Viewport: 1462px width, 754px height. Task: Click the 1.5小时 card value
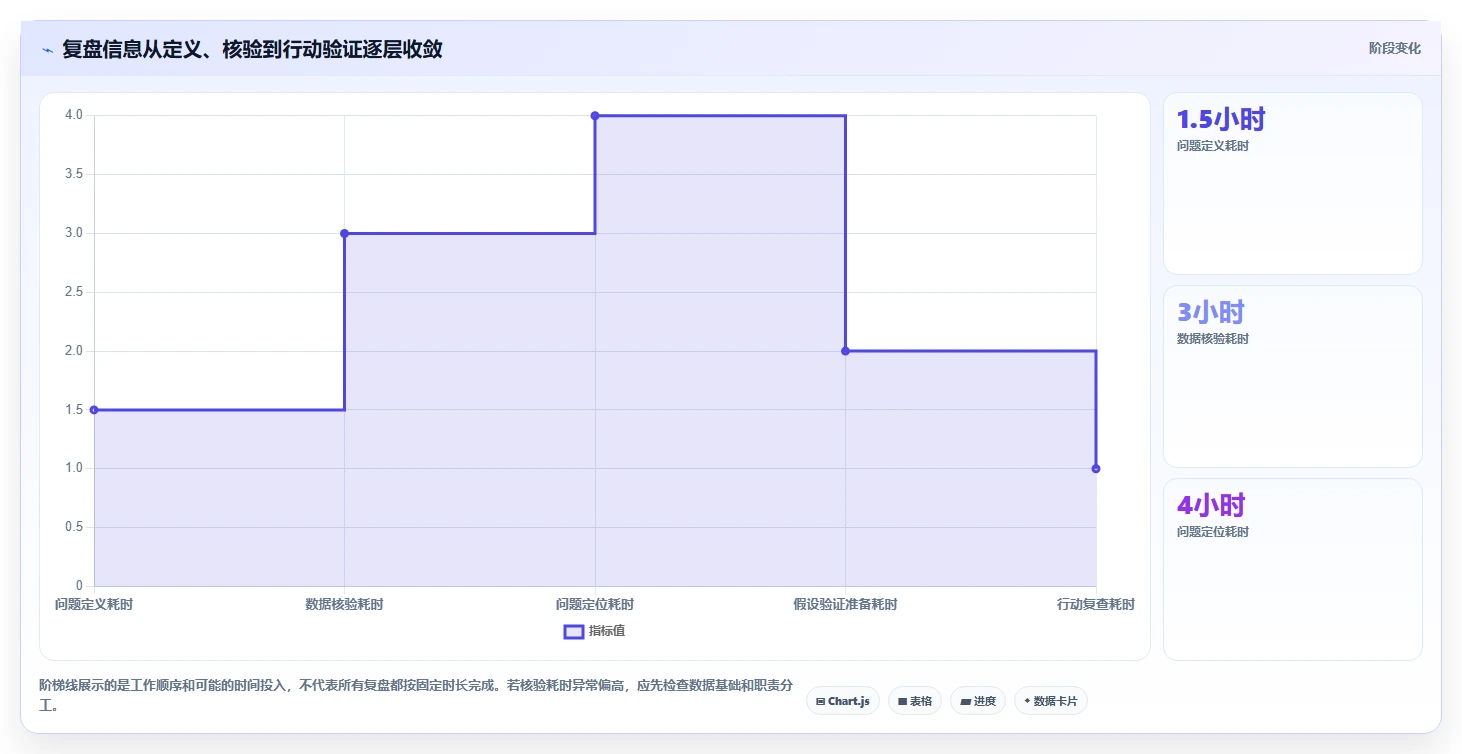tap(1221, 120)
